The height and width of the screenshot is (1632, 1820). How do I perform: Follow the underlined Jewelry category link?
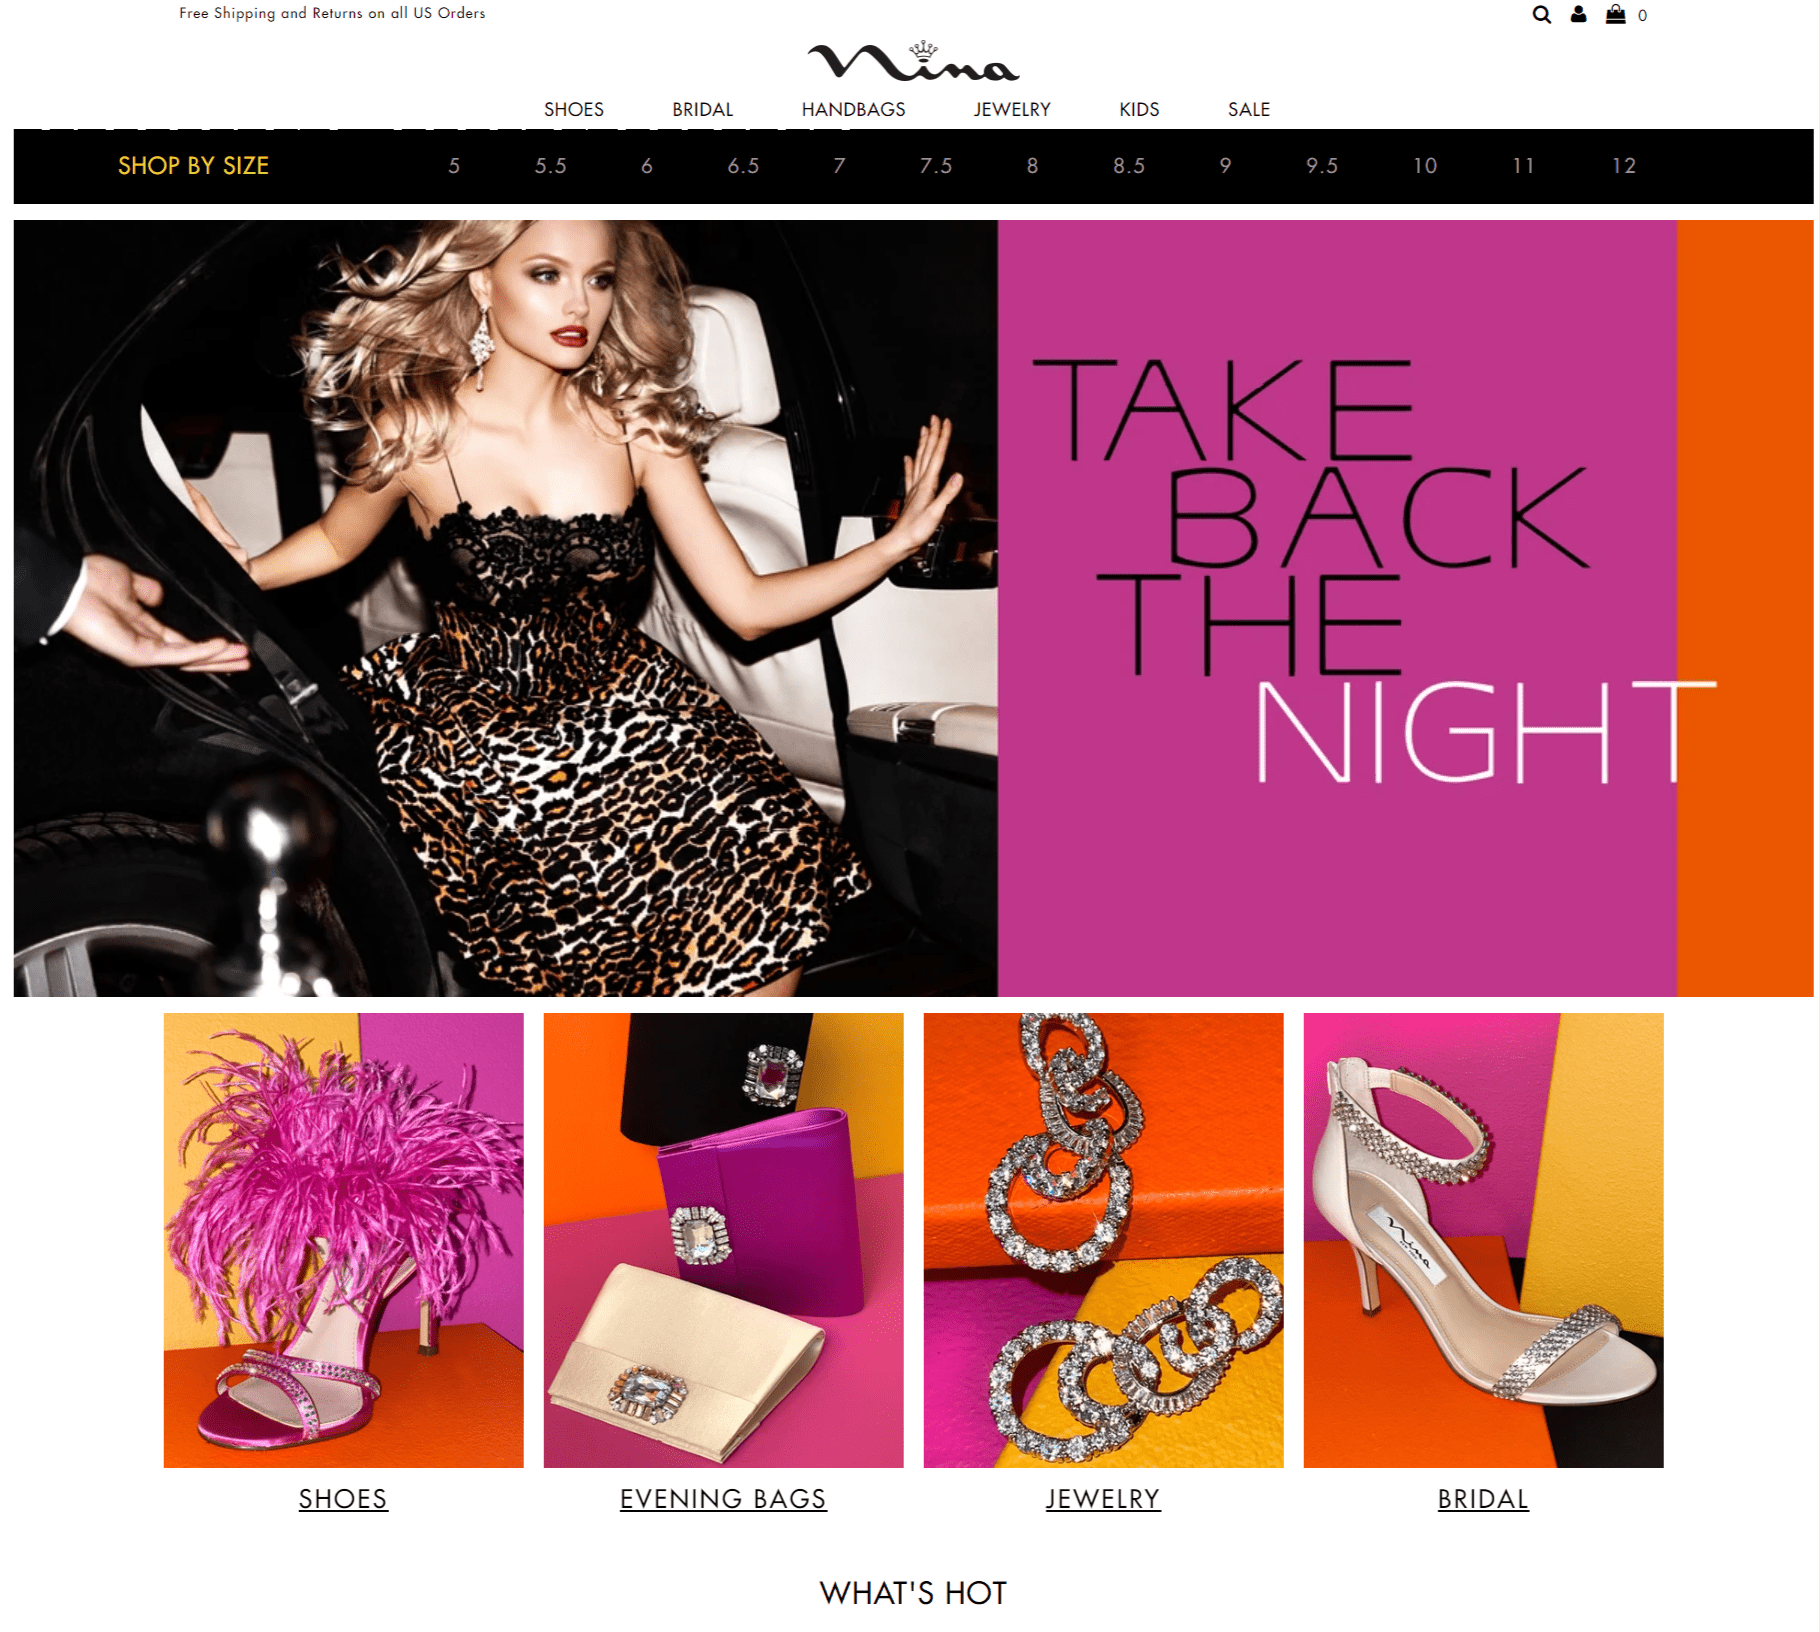pyautogui.click(x=1103, y=1499)
